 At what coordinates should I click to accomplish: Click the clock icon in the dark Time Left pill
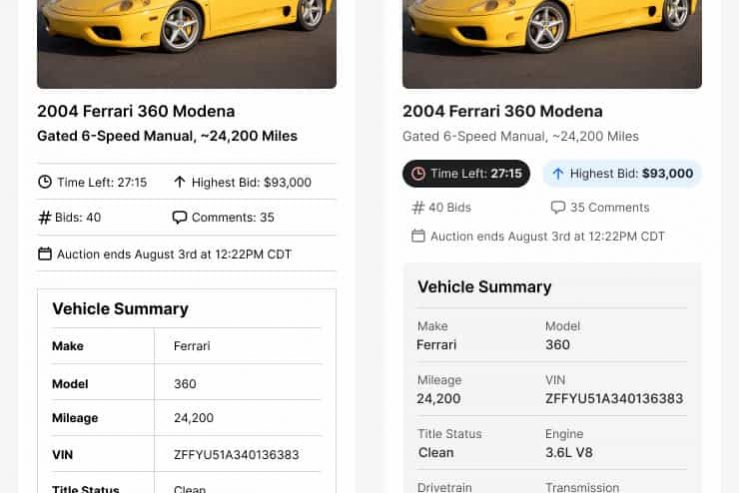click(x=418, y=174)
